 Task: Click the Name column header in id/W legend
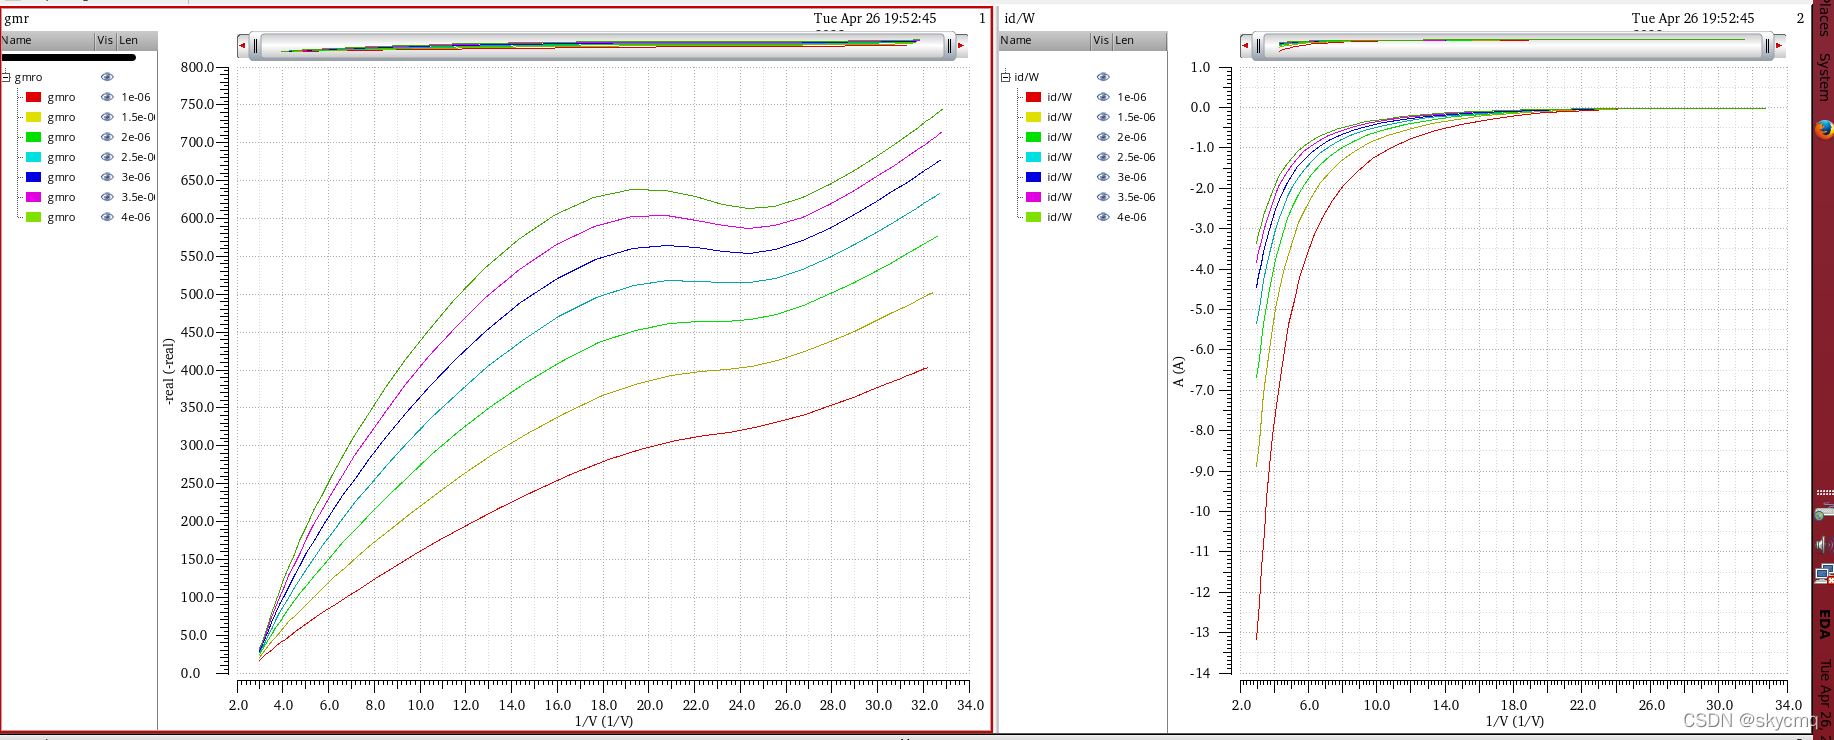pyautogui.click(x=1044, y=41)
